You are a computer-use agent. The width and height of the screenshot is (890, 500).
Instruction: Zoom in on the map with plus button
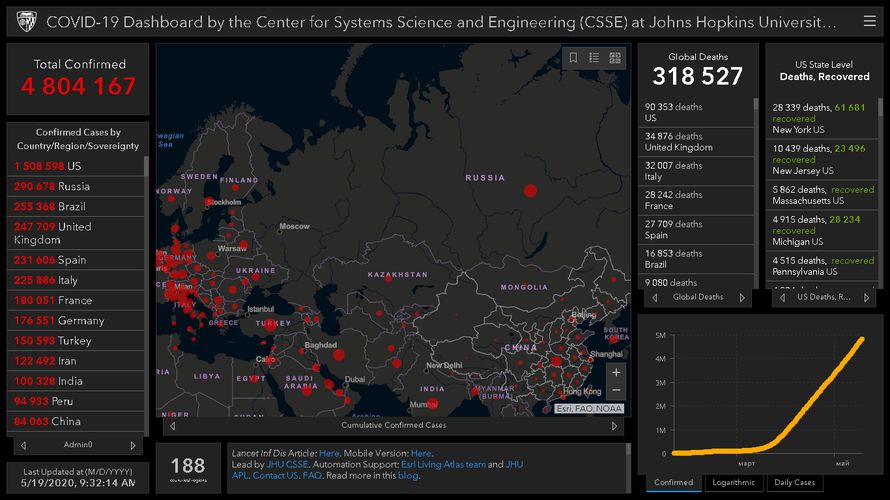pos(615,372)
